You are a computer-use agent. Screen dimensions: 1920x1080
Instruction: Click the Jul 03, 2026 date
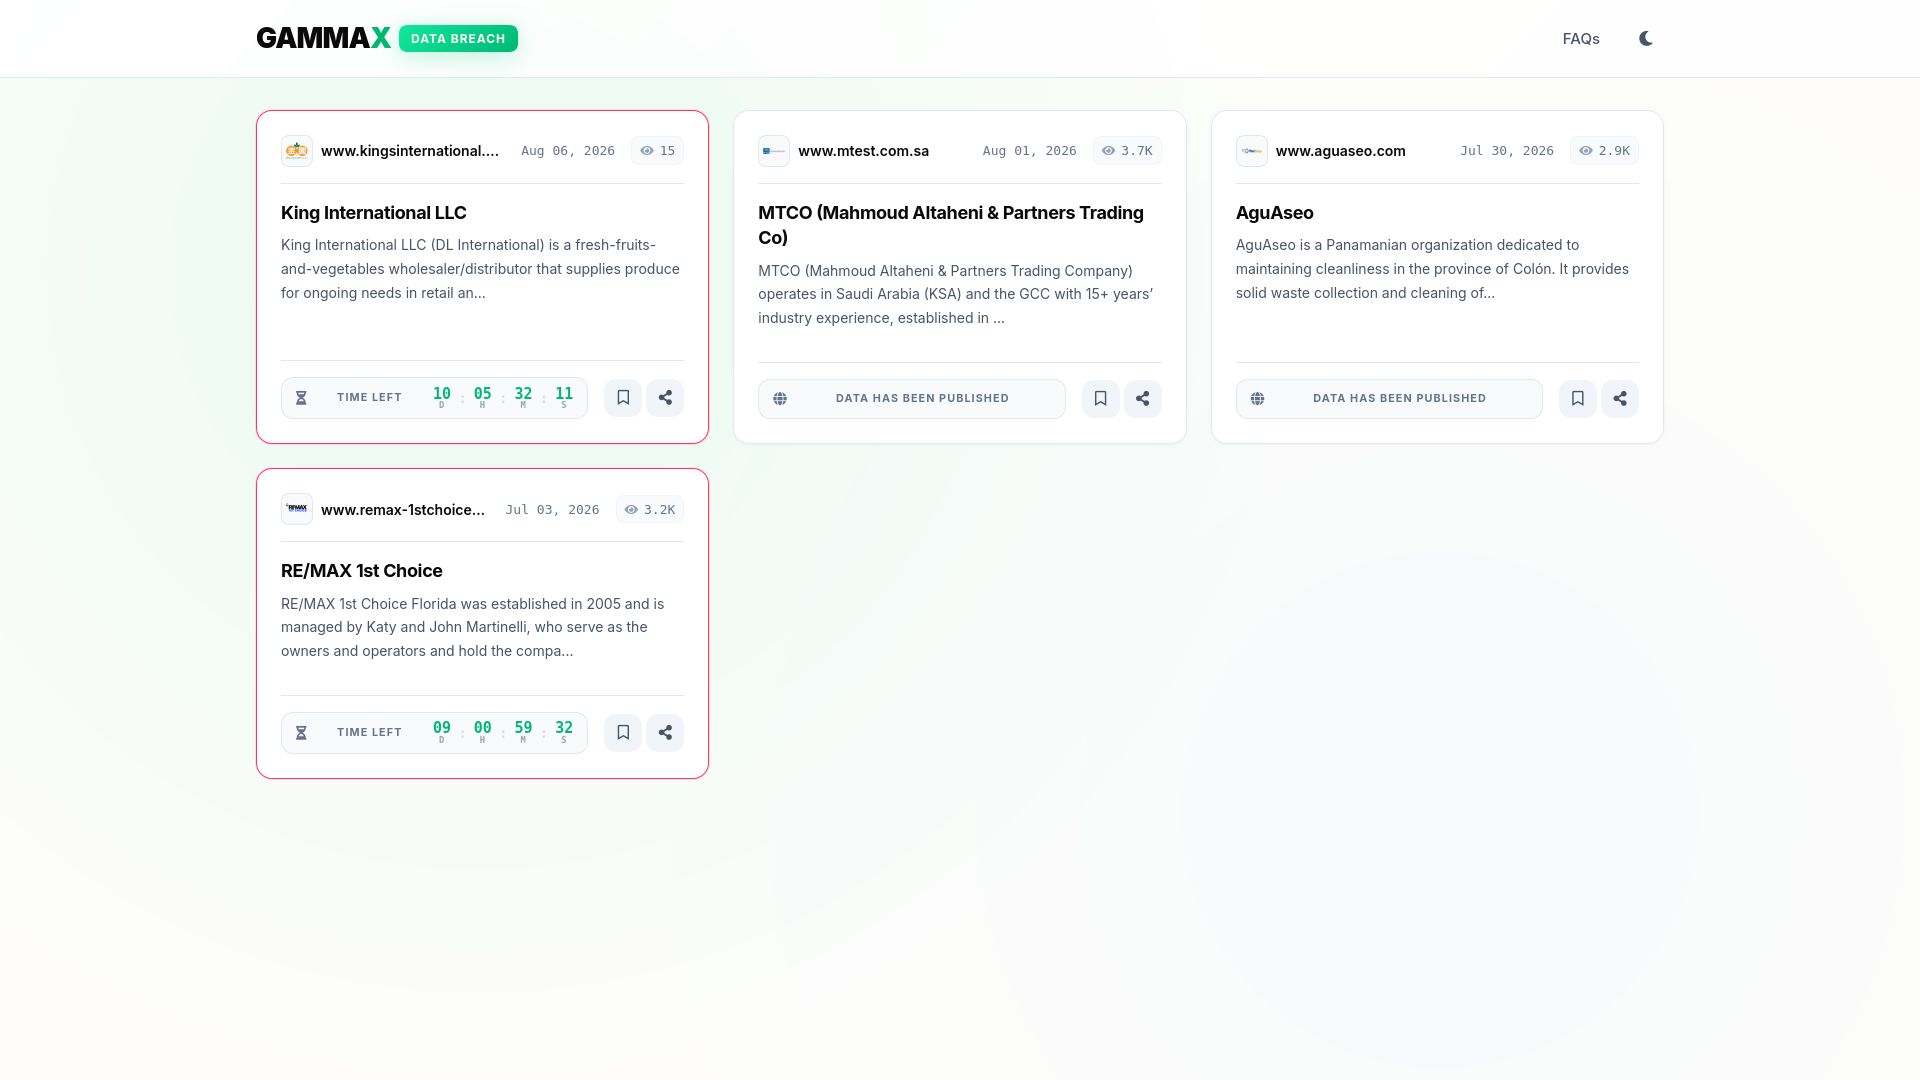point(552,510)
